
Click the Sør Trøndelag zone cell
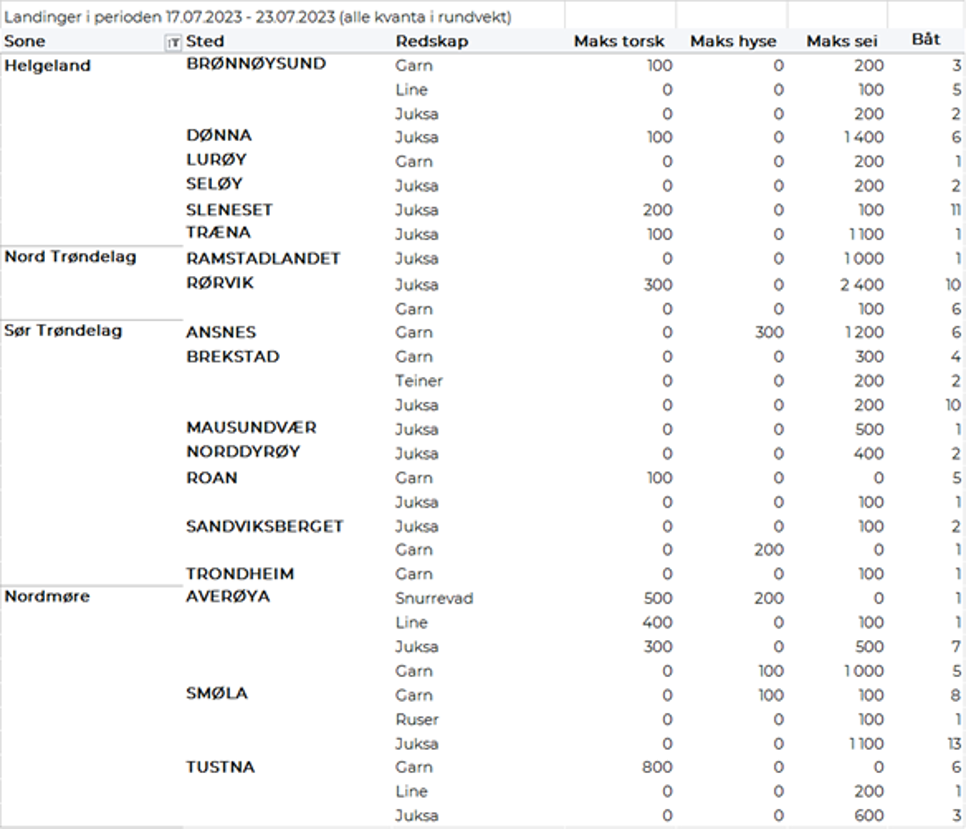[x=63, y=330]
